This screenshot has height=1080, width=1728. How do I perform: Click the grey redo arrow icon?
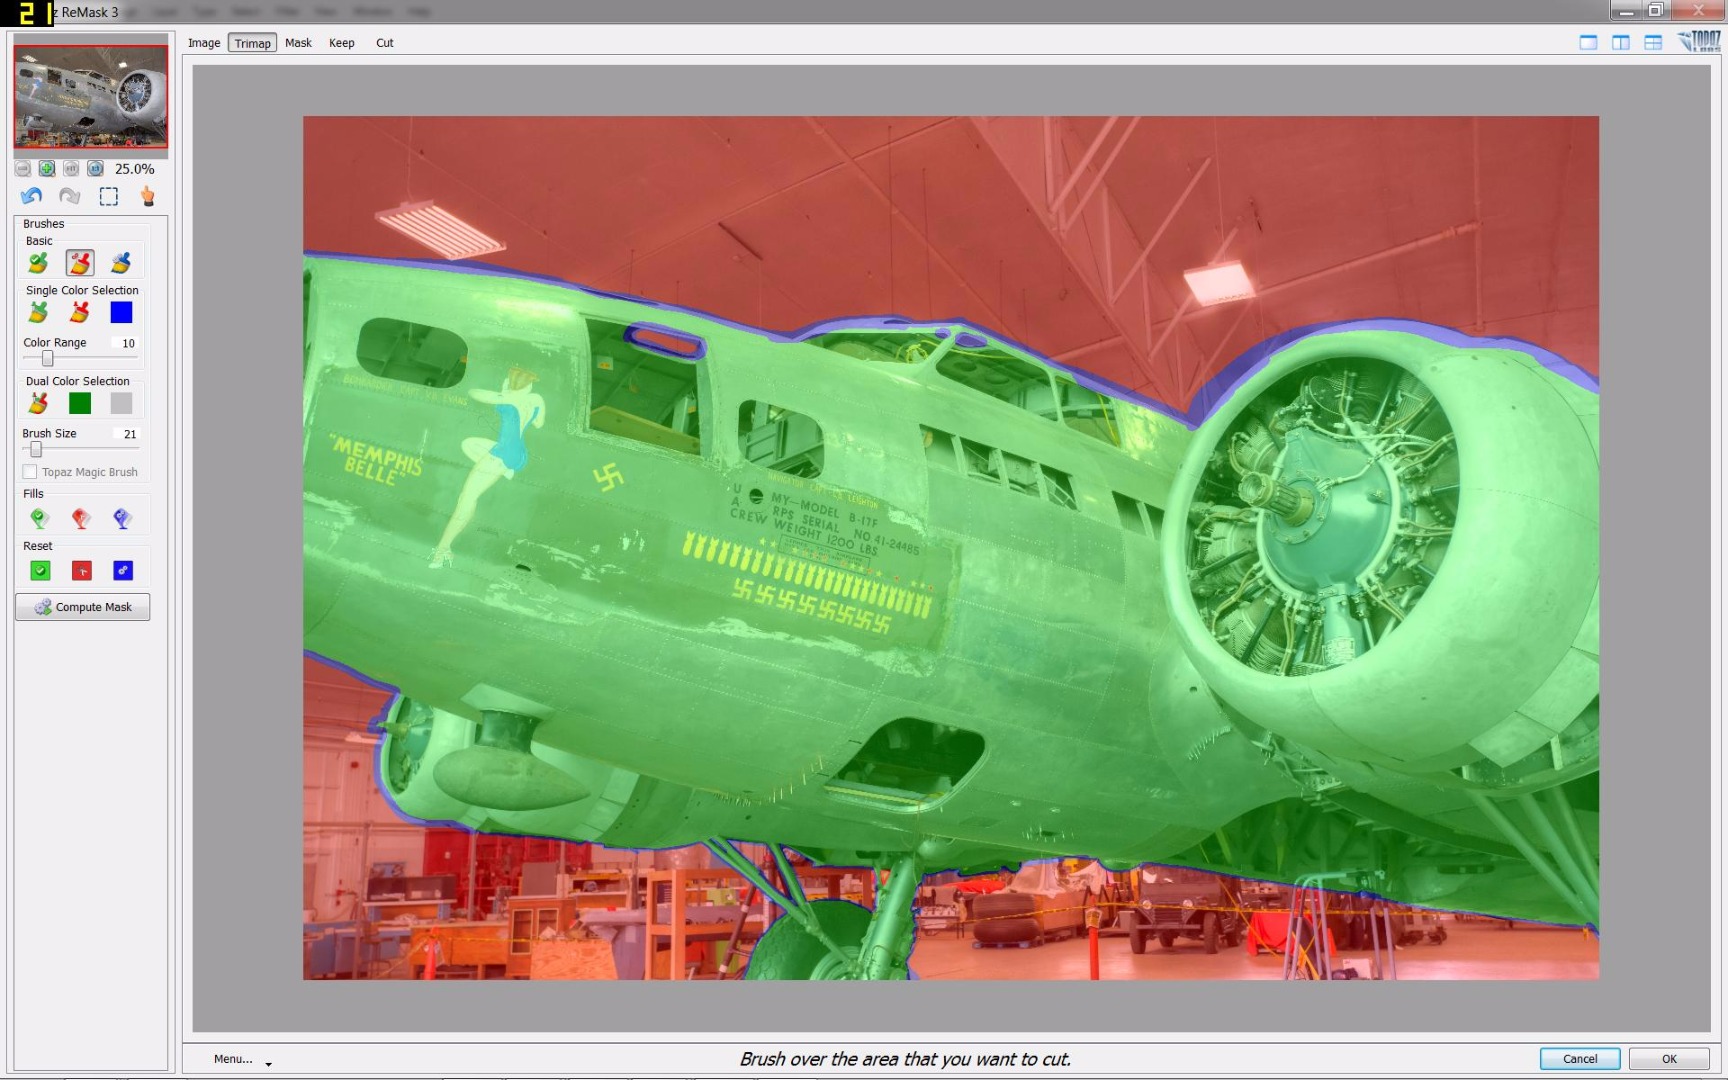[x=69, y=196]
